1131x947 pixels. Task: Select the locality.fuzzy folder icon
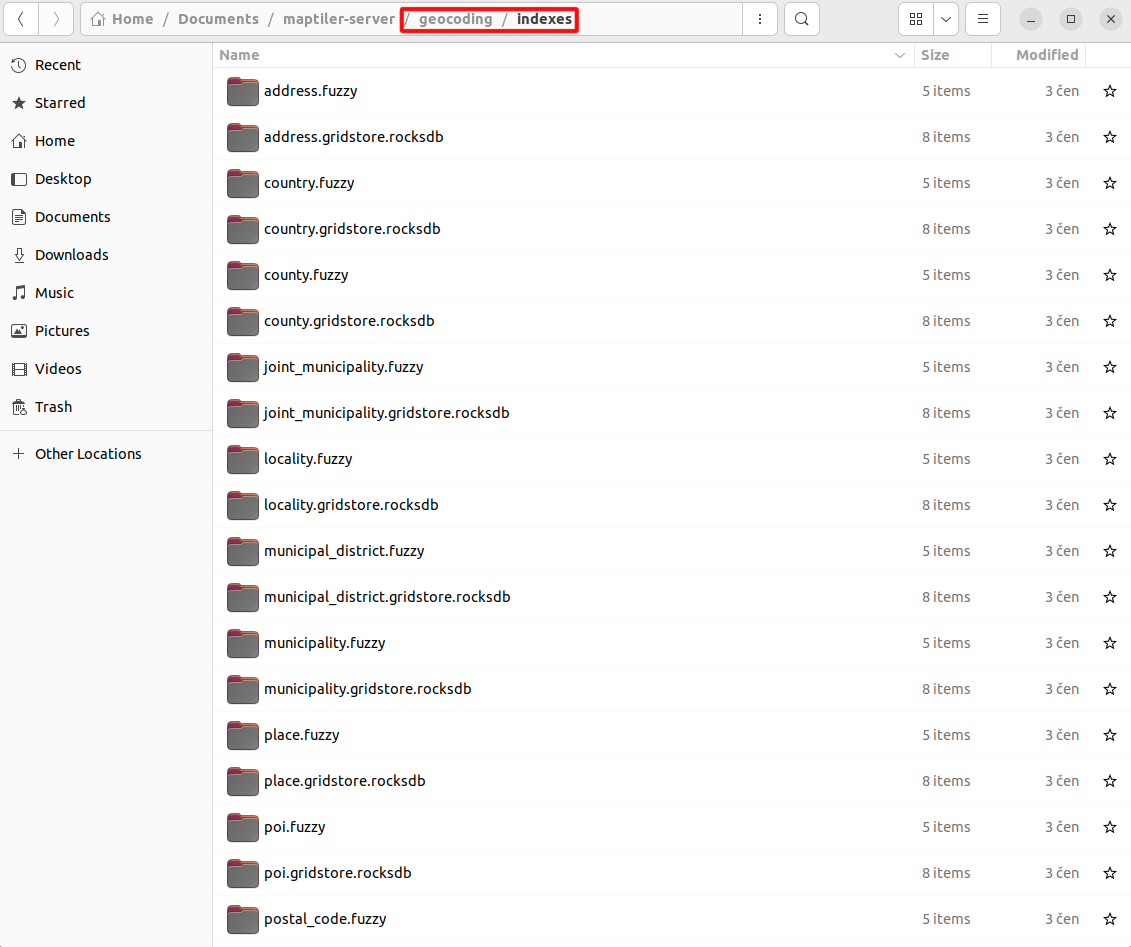coord(242,459)
